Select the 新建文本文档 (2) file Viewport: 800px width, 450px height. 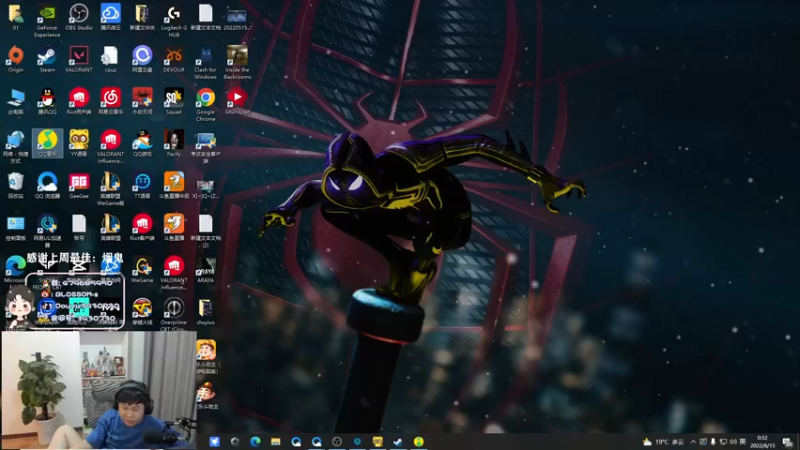tap(205, 231)
